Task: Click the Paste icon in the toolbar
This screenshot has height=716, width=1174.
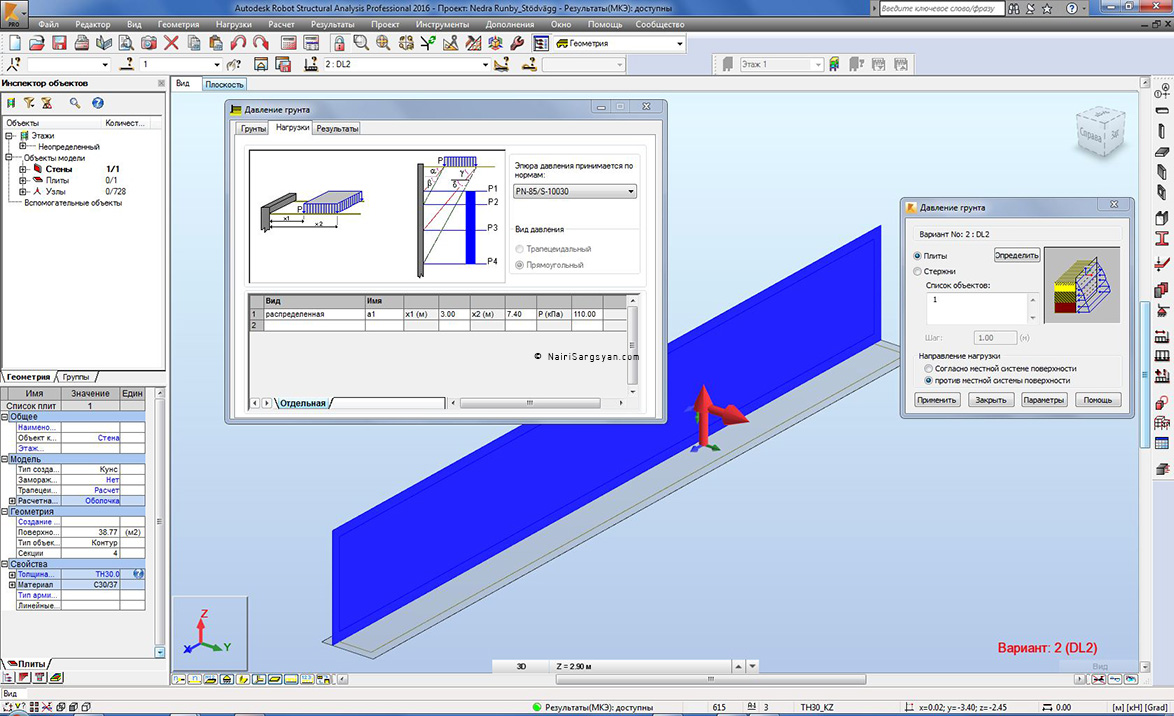Action: [216, 43]
